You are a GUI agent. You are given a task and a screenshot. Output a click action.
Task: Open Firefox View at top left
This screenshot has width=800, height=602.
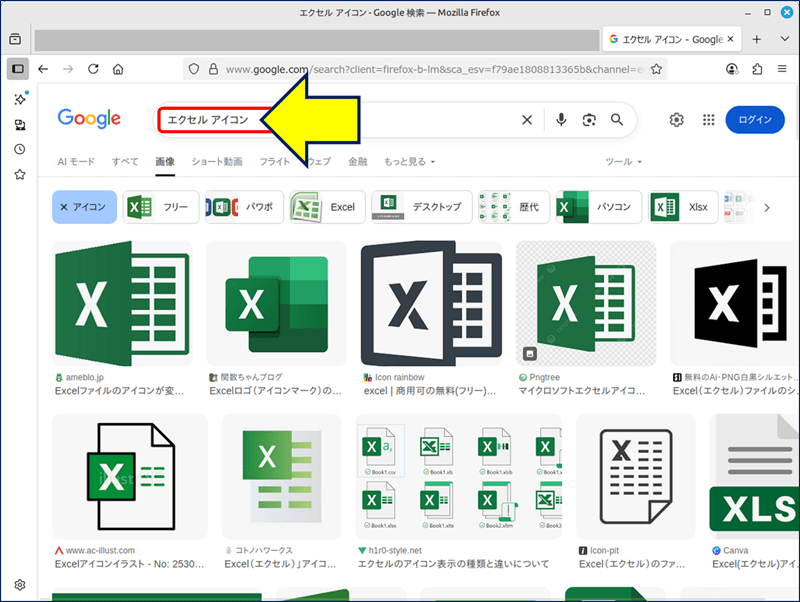[15, 39]
